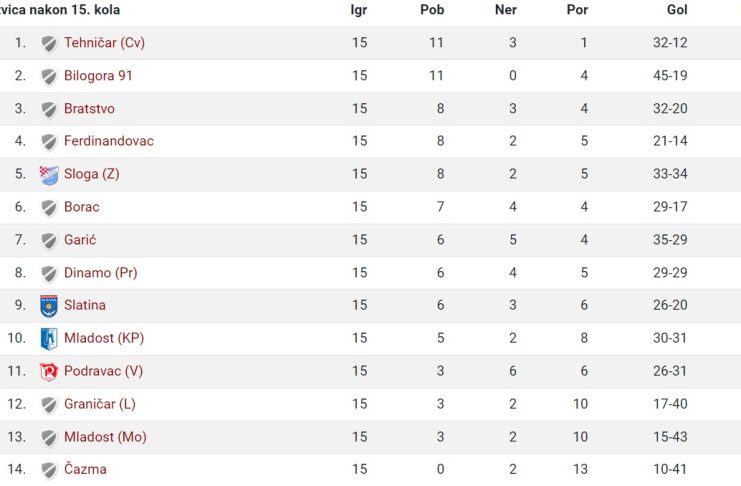Open the Borac team link
The width and height of the screenshot is (741, 486).
(x=82, y=207)
